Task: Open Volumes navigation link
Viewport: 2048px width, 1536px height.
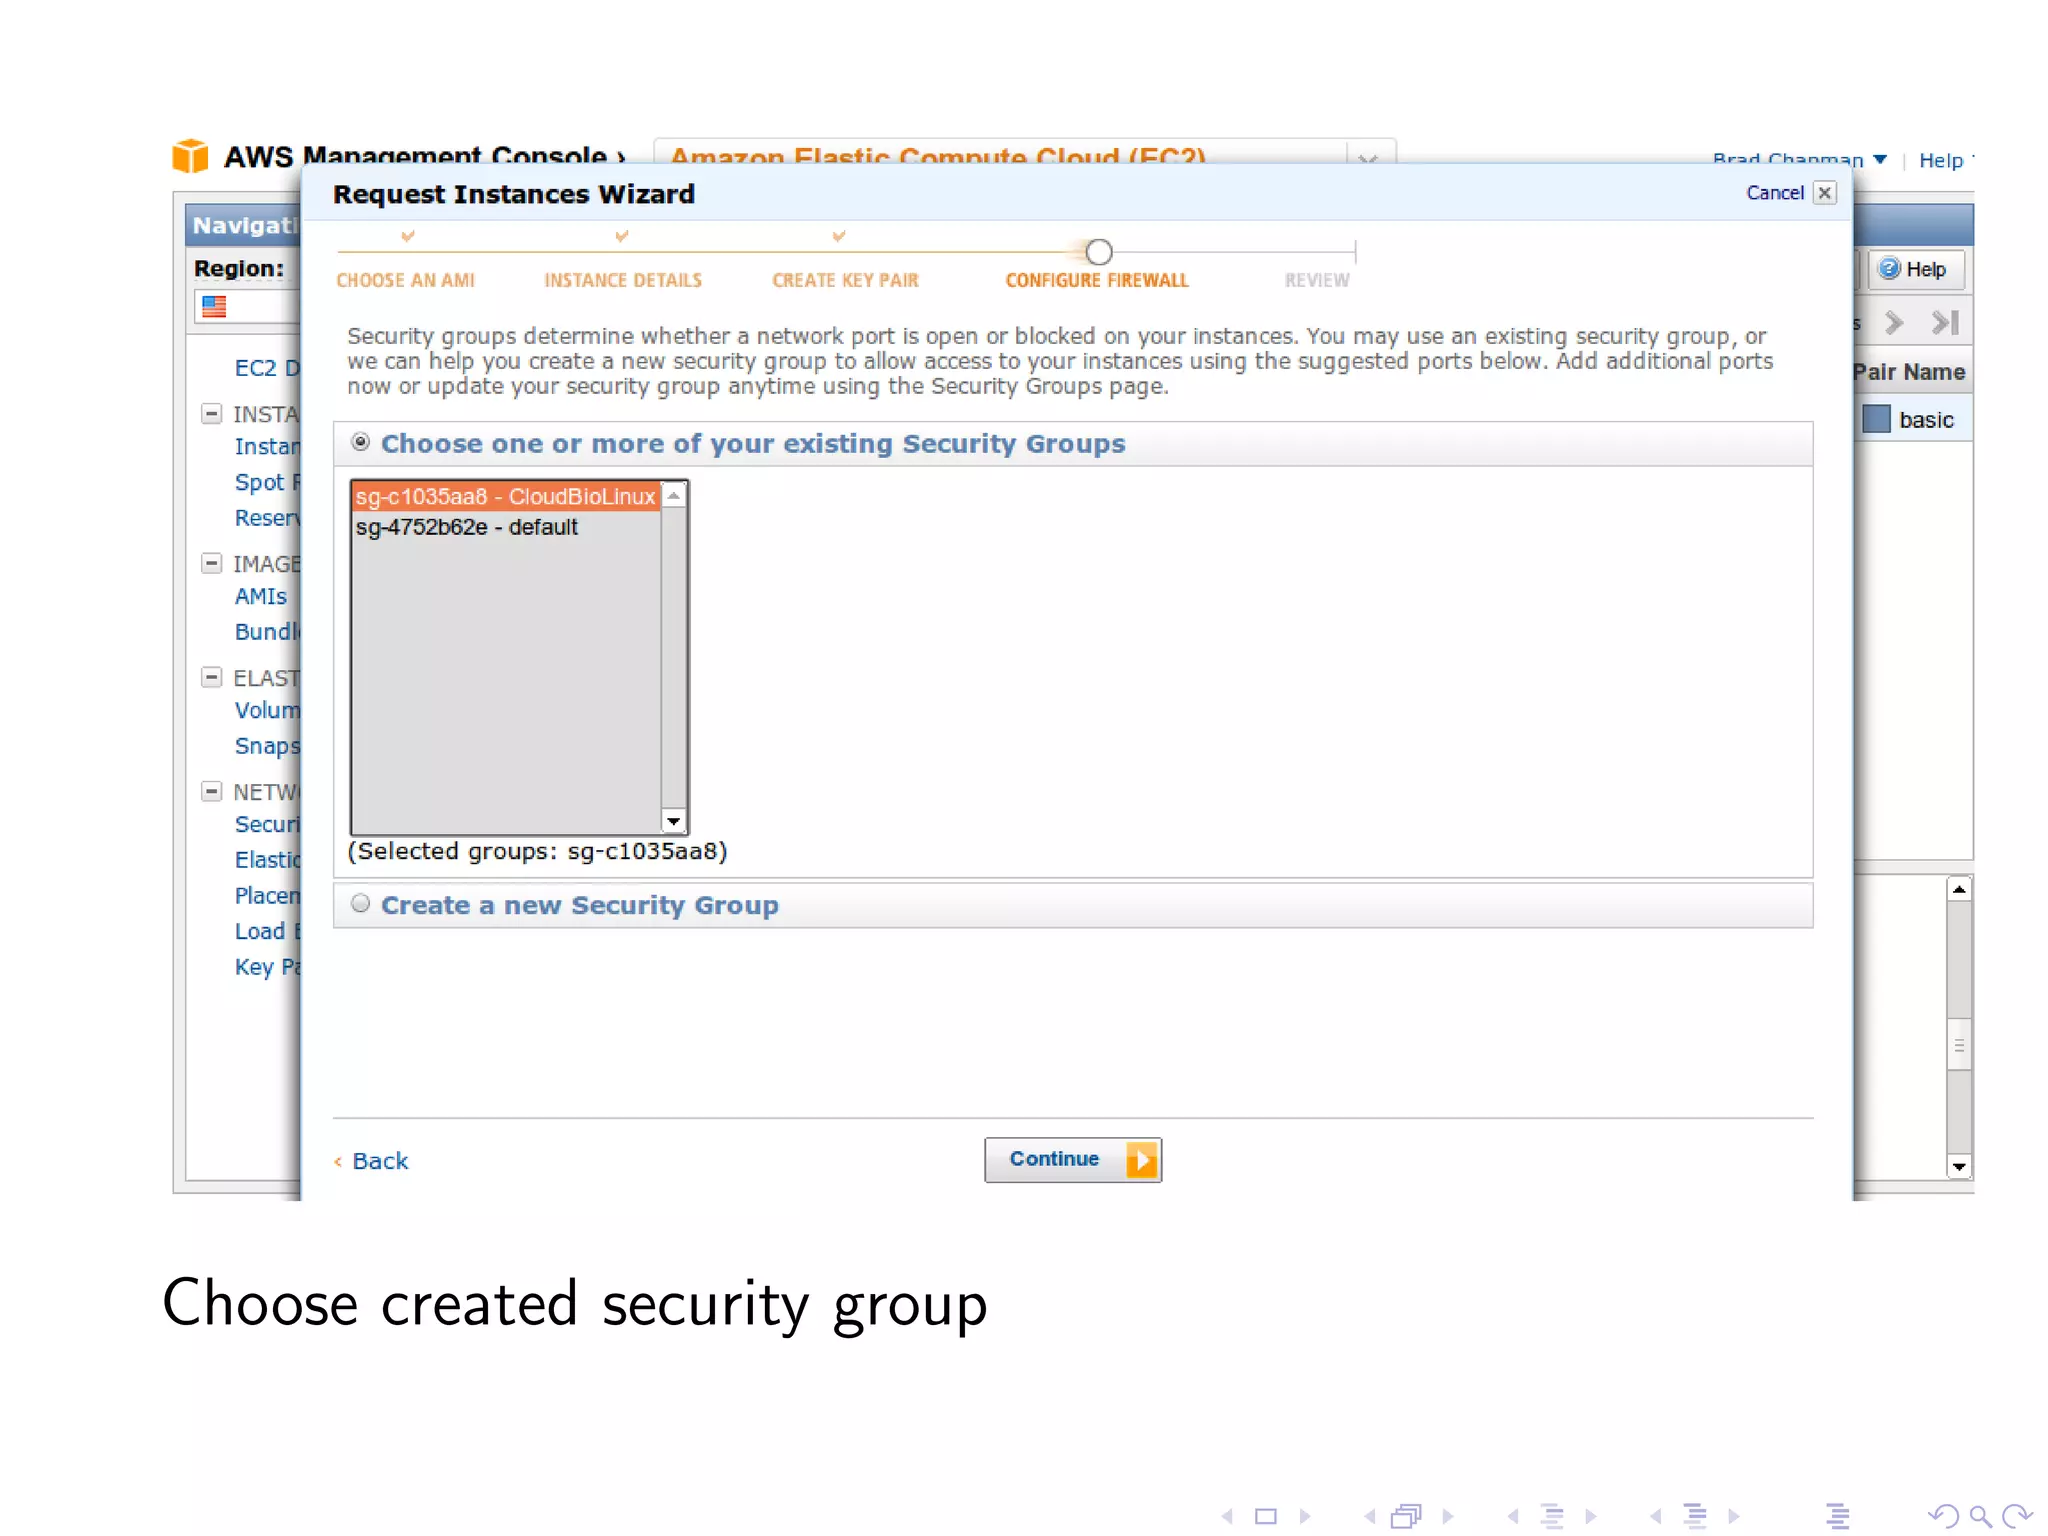Action: (x=267, y=710)
